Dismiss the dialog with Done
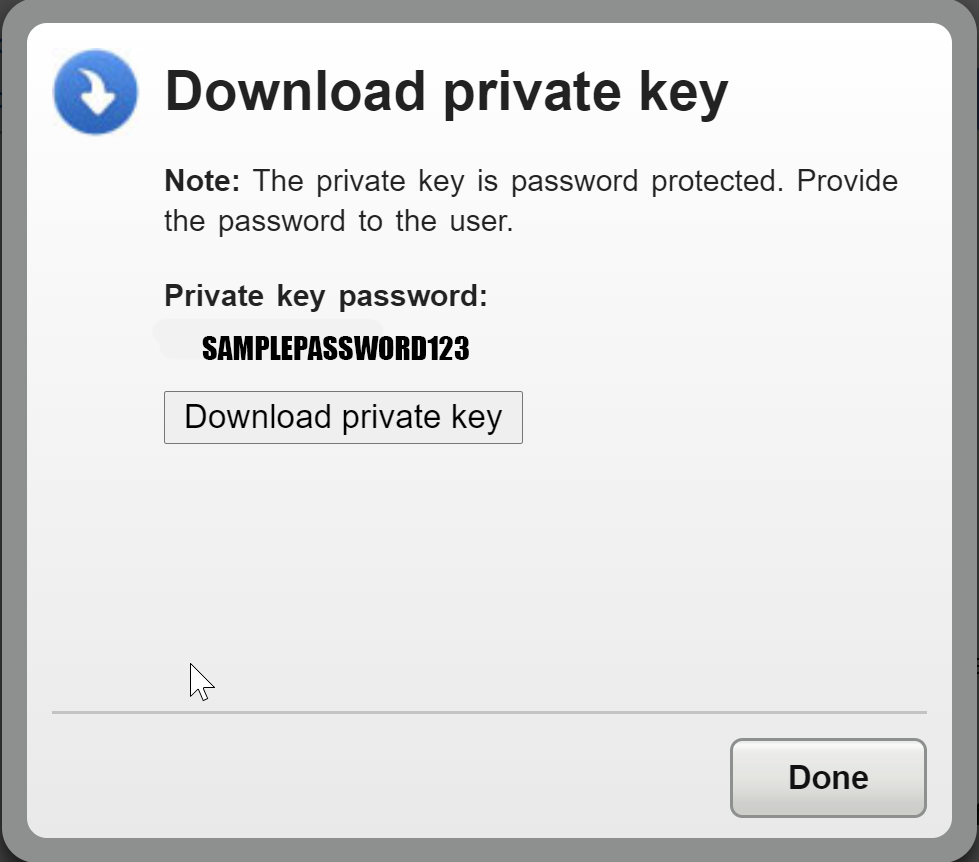The width and height of the screenshot is (979, 862). (828, 778)
